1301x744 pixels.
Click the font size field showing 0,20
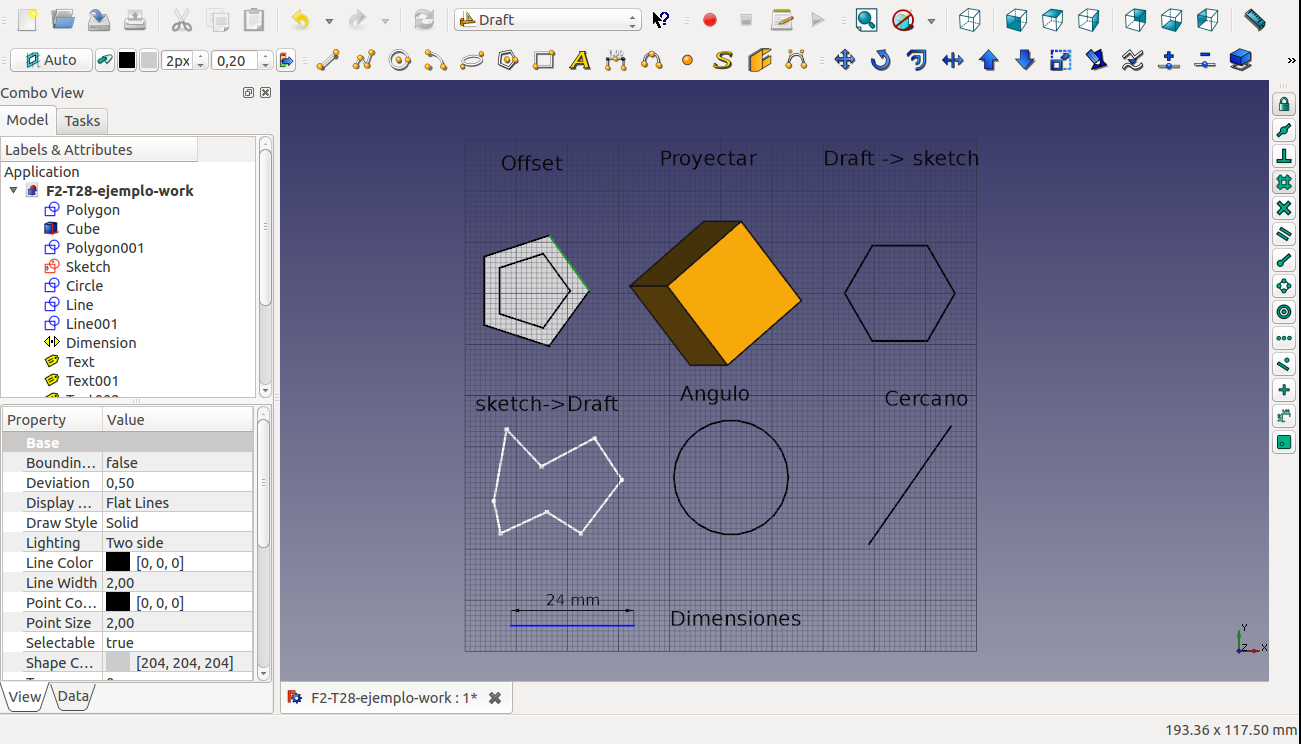pos(234,61)
